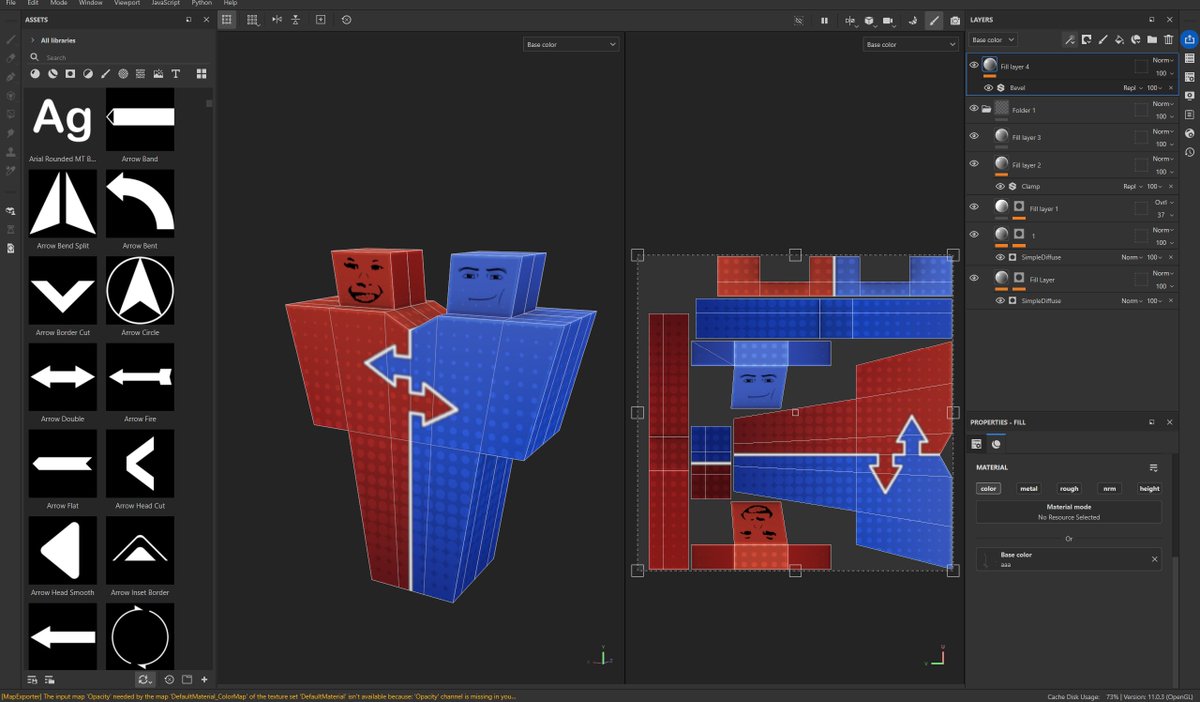Expand the All libraries tree
The width and height of the screenshot is (1200, 702).
(33, 40)
